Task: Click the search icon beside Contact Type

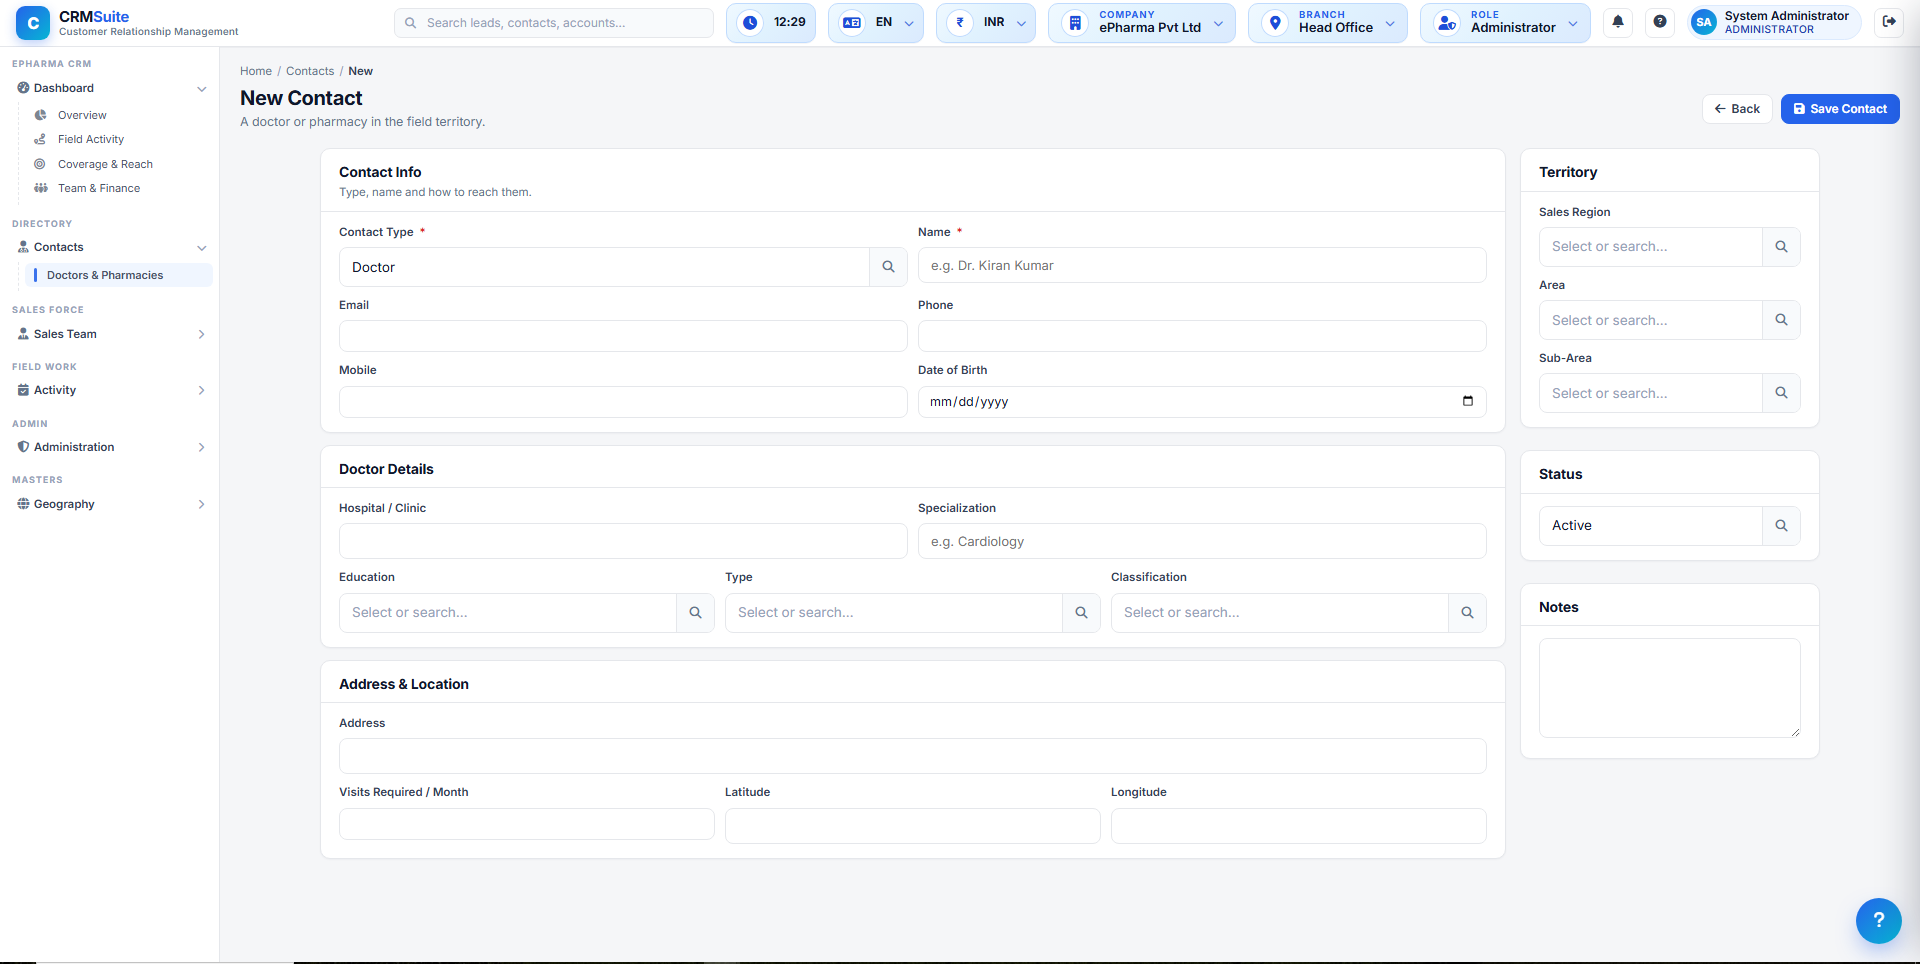Action: (x=888, y=267)
